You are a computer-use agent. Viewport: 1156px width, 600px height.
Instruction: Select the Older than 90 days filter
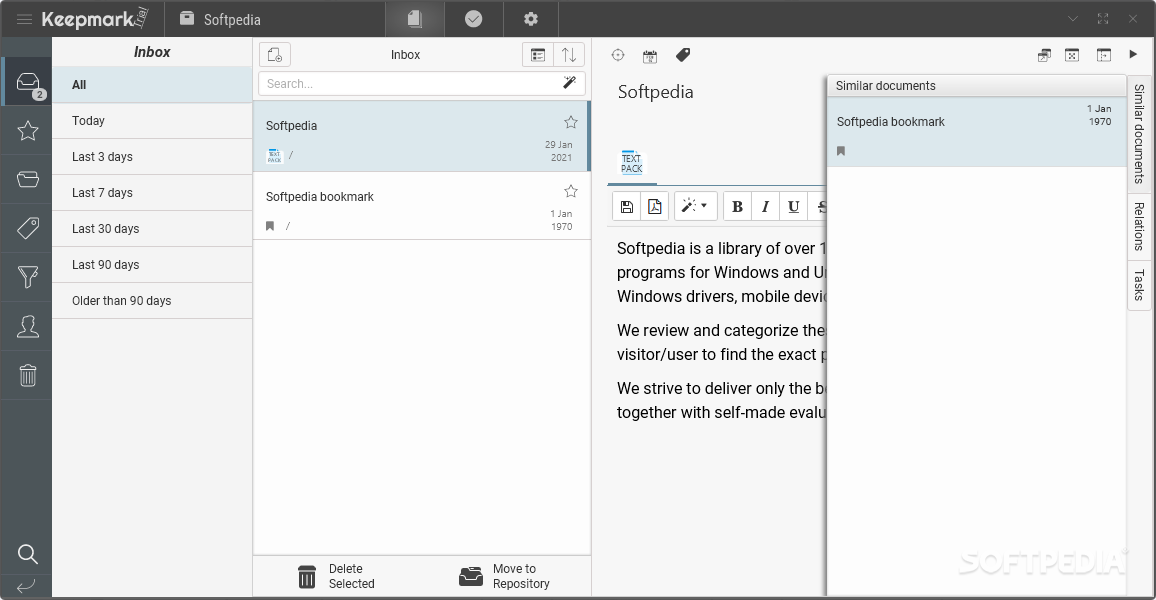tap(152, 301)
